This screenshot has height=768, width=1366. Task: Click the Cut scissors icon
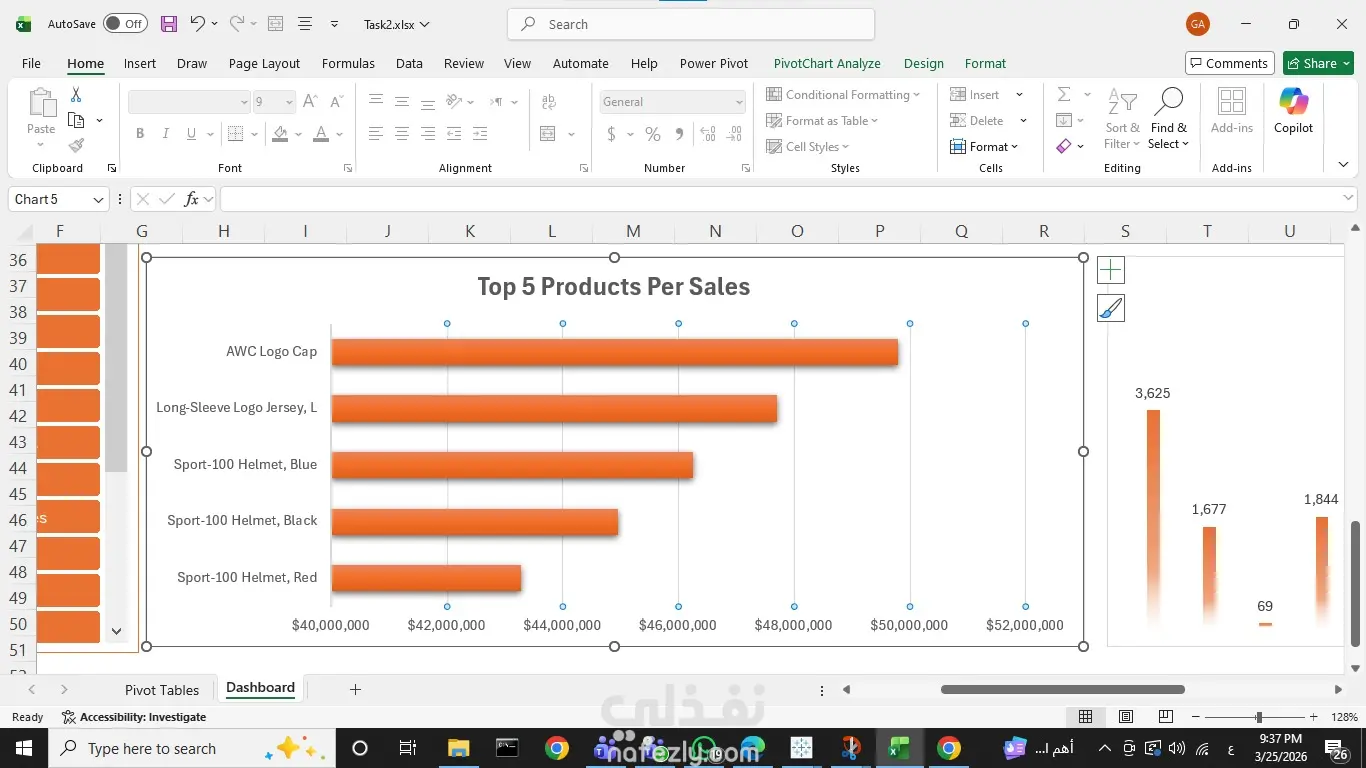(x=76, y=95)
